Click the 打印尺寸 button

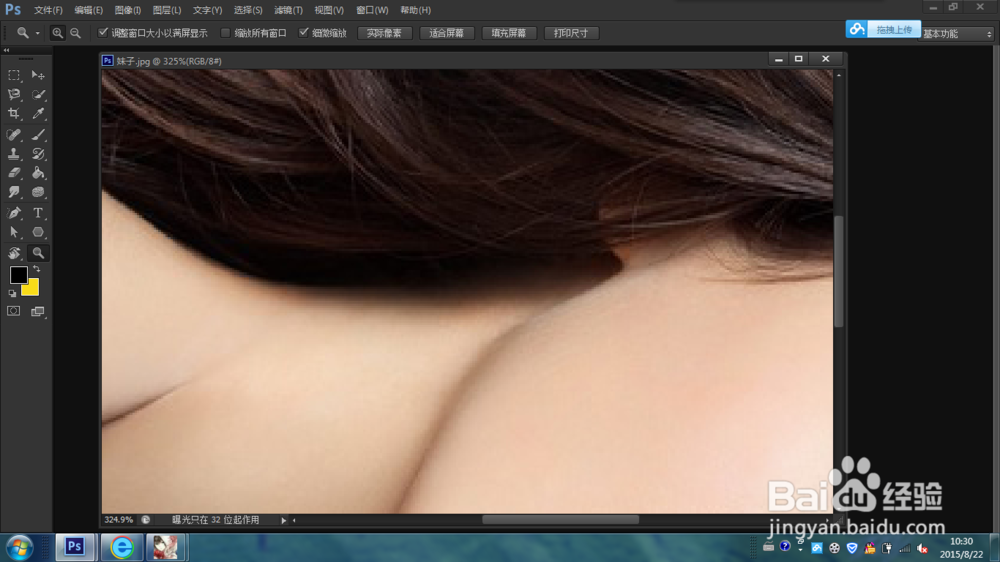point(571,33)
